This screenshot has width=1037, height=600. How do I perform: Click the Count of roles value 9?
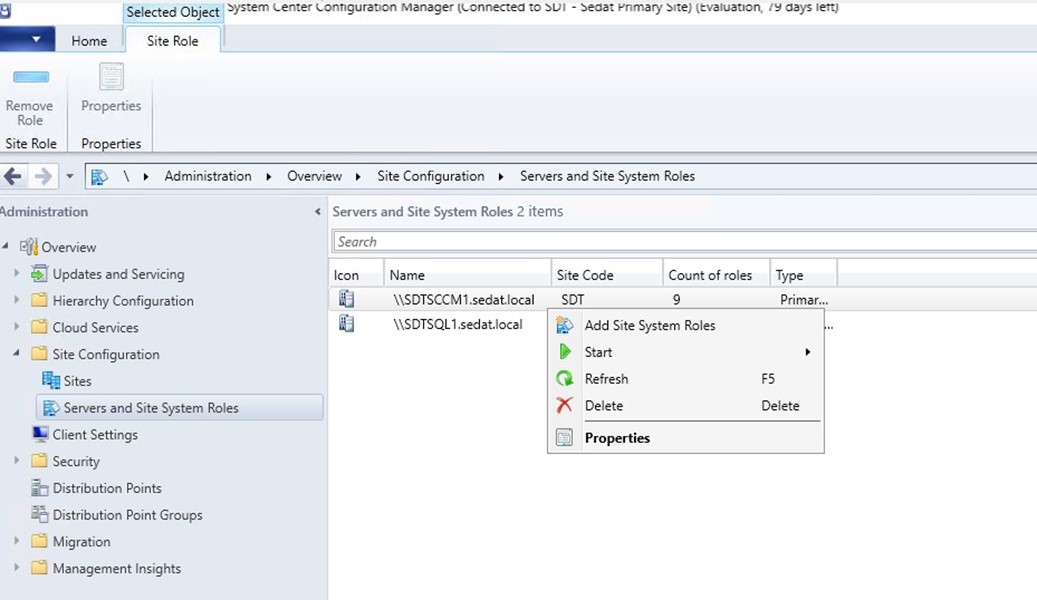[677, 300]
